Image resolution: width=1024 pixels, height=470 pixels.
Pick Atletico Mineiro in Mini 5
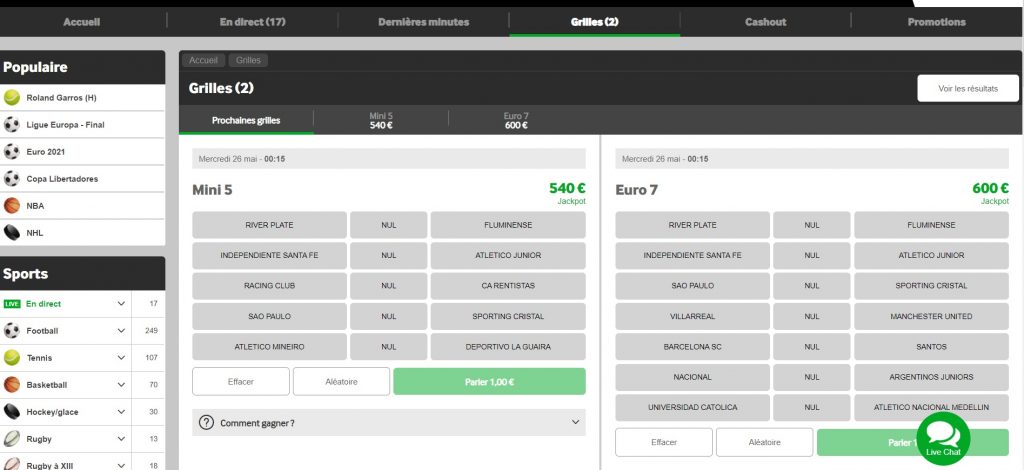[x=269, y=347]
